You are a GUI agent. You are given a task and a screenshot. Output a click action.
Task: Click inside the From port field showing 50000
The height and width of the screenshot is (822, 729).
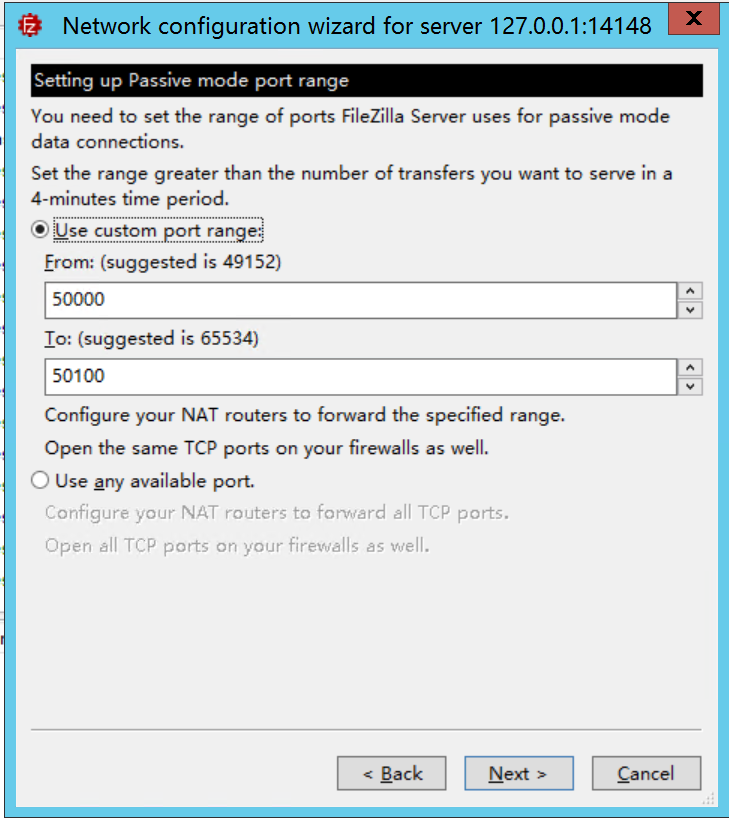tap(361, 300)
